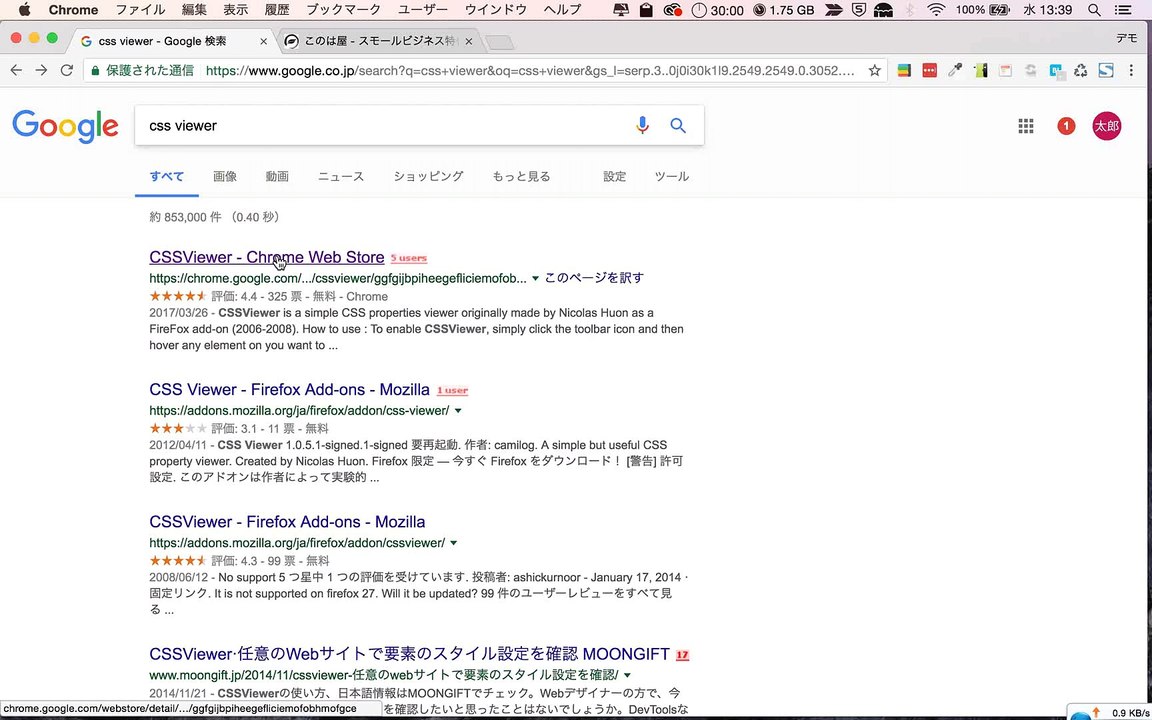1152x720 pixels.
Task: Click the 5 users badge
Action: coord(408,258)
